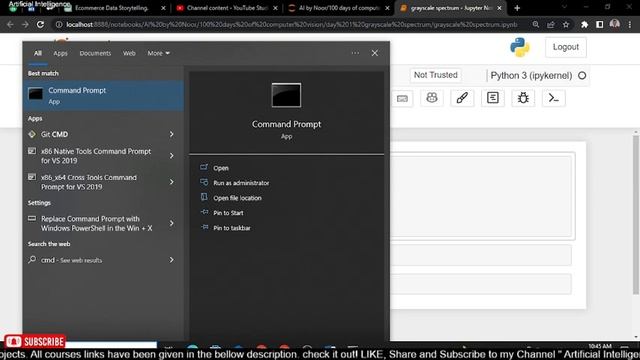This screenshot has height=360, width=640.
Task: Click browser zoom magnifier icon
Action: pyautogui.click(x=536, y=24)
